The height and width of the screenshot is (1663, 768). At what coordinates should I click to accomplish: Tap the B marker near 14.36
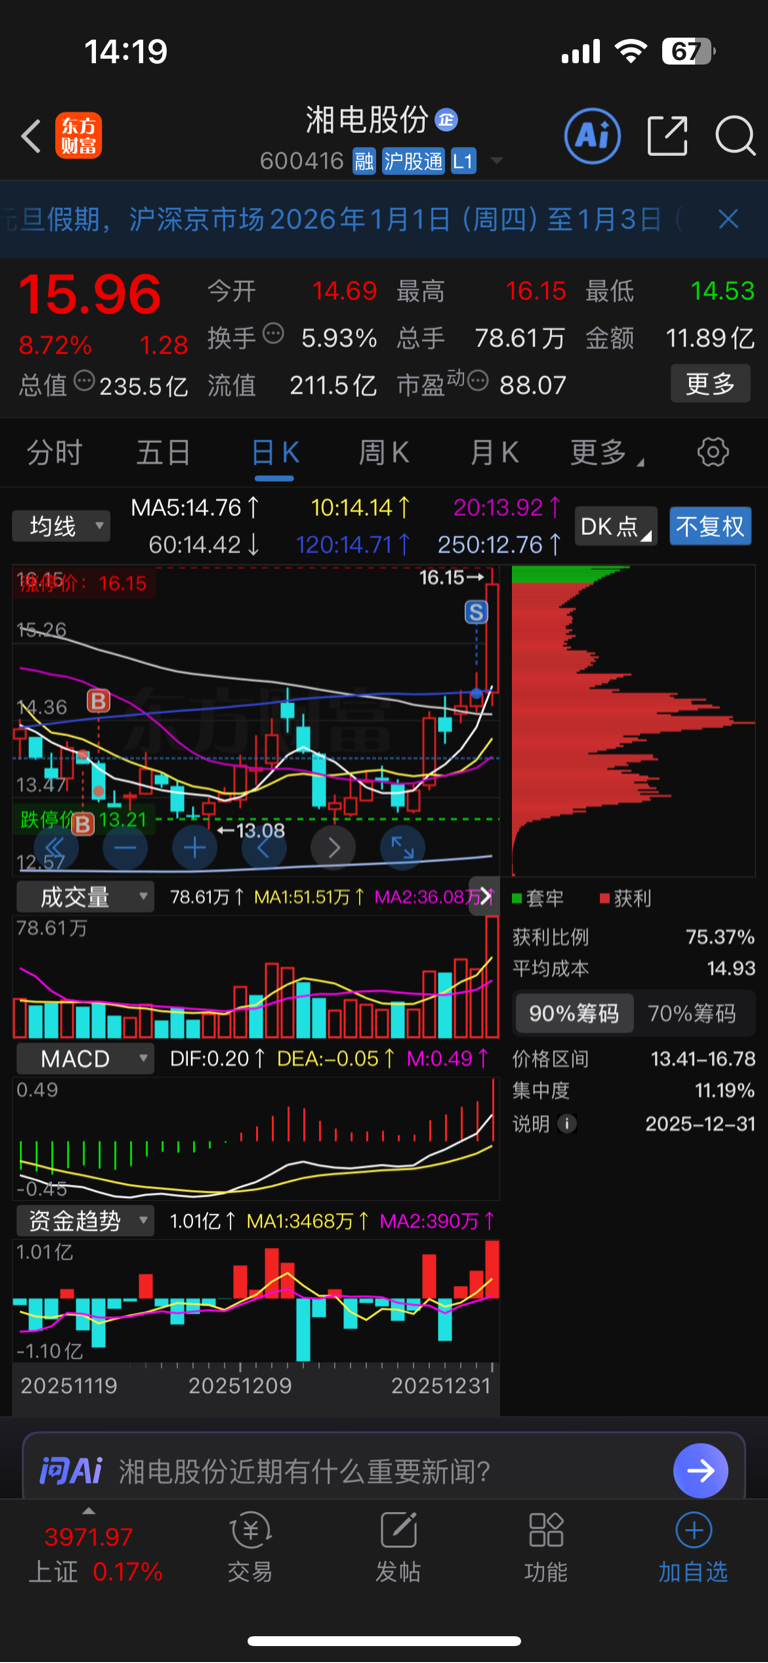tap(98, 701)
